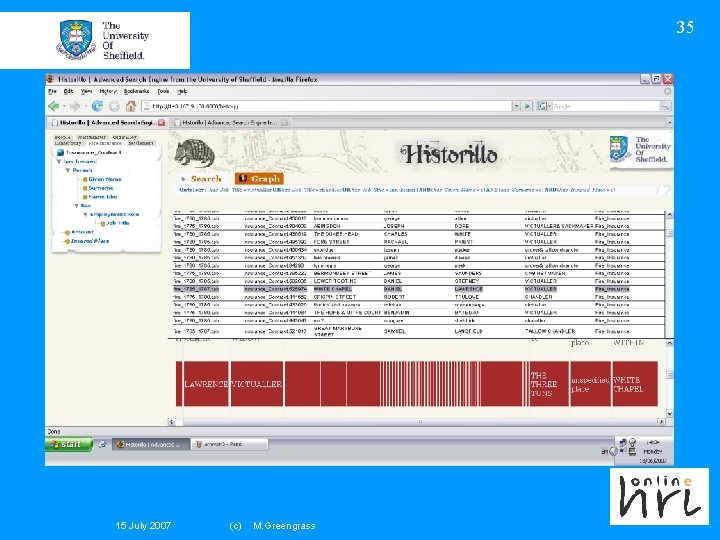Open the File menu
The image size is (720, 540).
pyautogui.click(x=52, y=91)
